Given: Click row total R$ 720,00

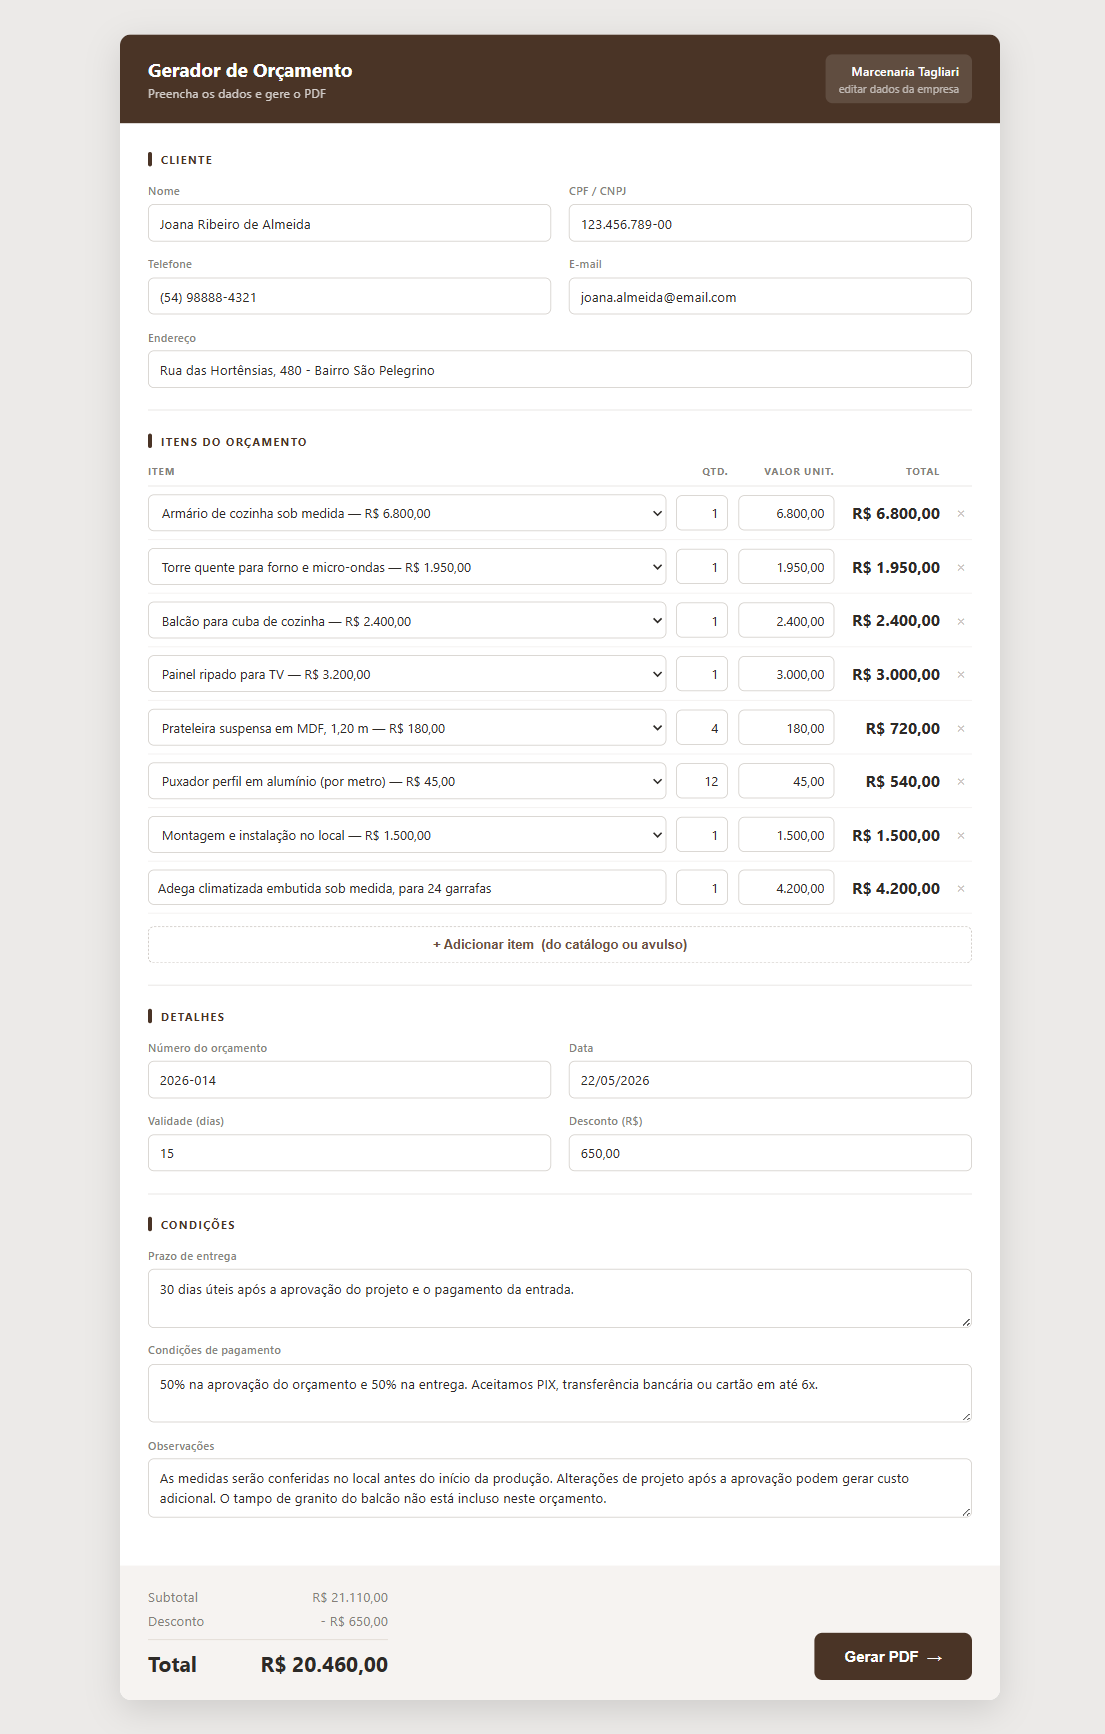Looking at the screenshot, I should pos(903,728).
